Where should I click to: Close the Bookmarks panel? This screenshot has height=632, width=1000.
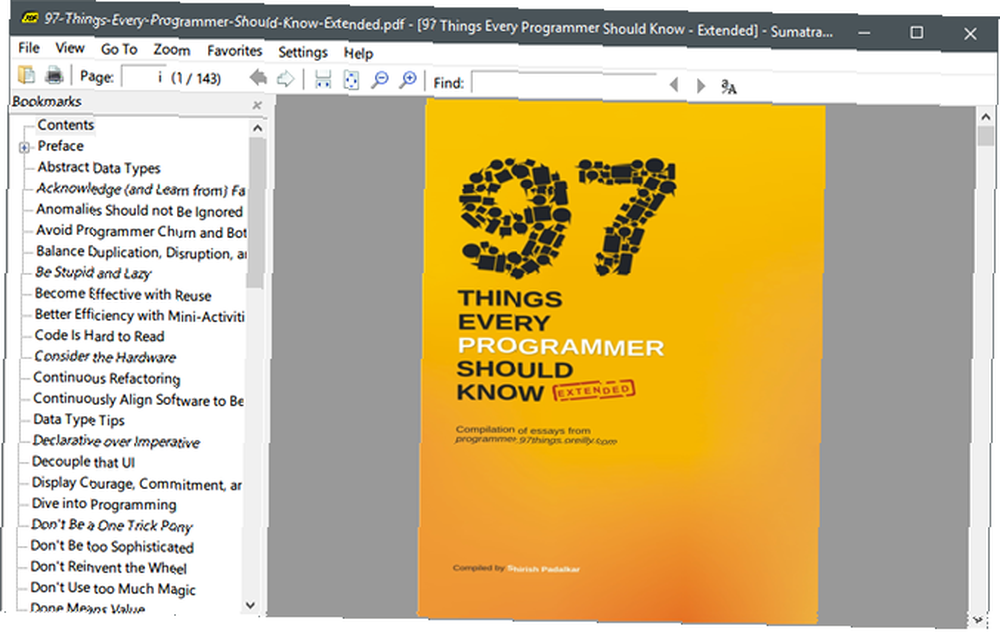pos(257,105)
